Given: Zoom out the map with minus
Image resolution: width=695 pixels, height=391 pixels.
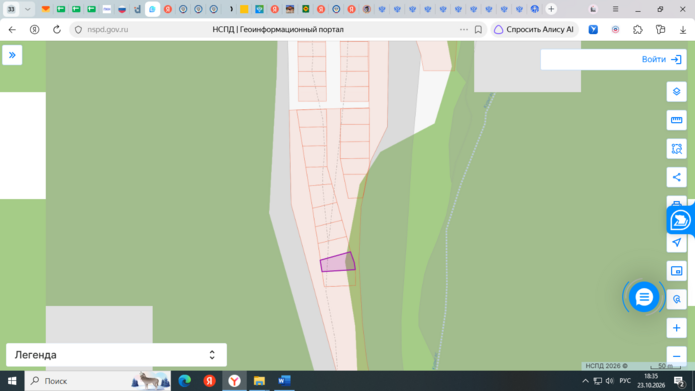Looking at the screenshot, I should (x=676, y=356).
